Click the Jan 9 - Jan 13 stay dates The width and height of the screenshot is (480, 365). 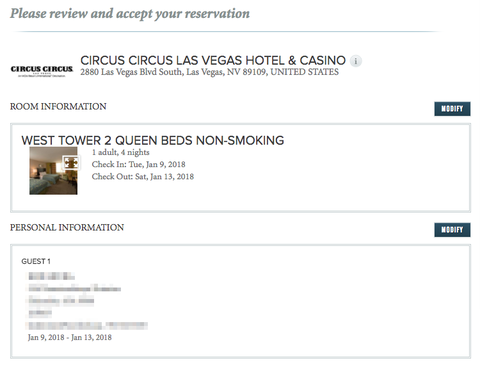pyautogui.click(x=70, y=337)
